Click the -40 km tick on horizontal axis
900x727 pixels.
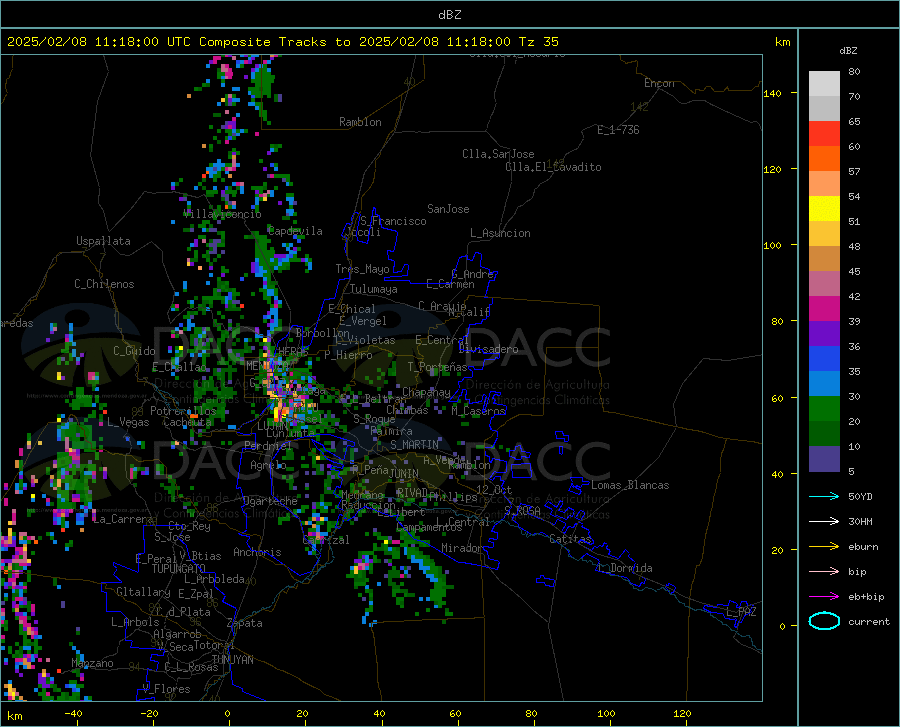click(x=73, y=713)
